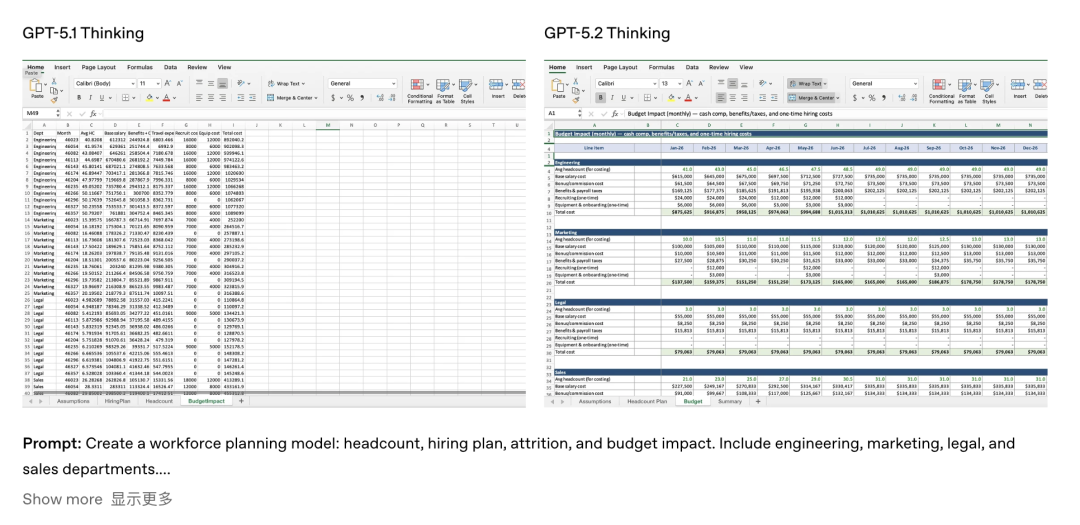Switch to Summary sheet tab in GPT-5.2 workbook
This screenshot has height=525, width=1080.
(730, 401)
